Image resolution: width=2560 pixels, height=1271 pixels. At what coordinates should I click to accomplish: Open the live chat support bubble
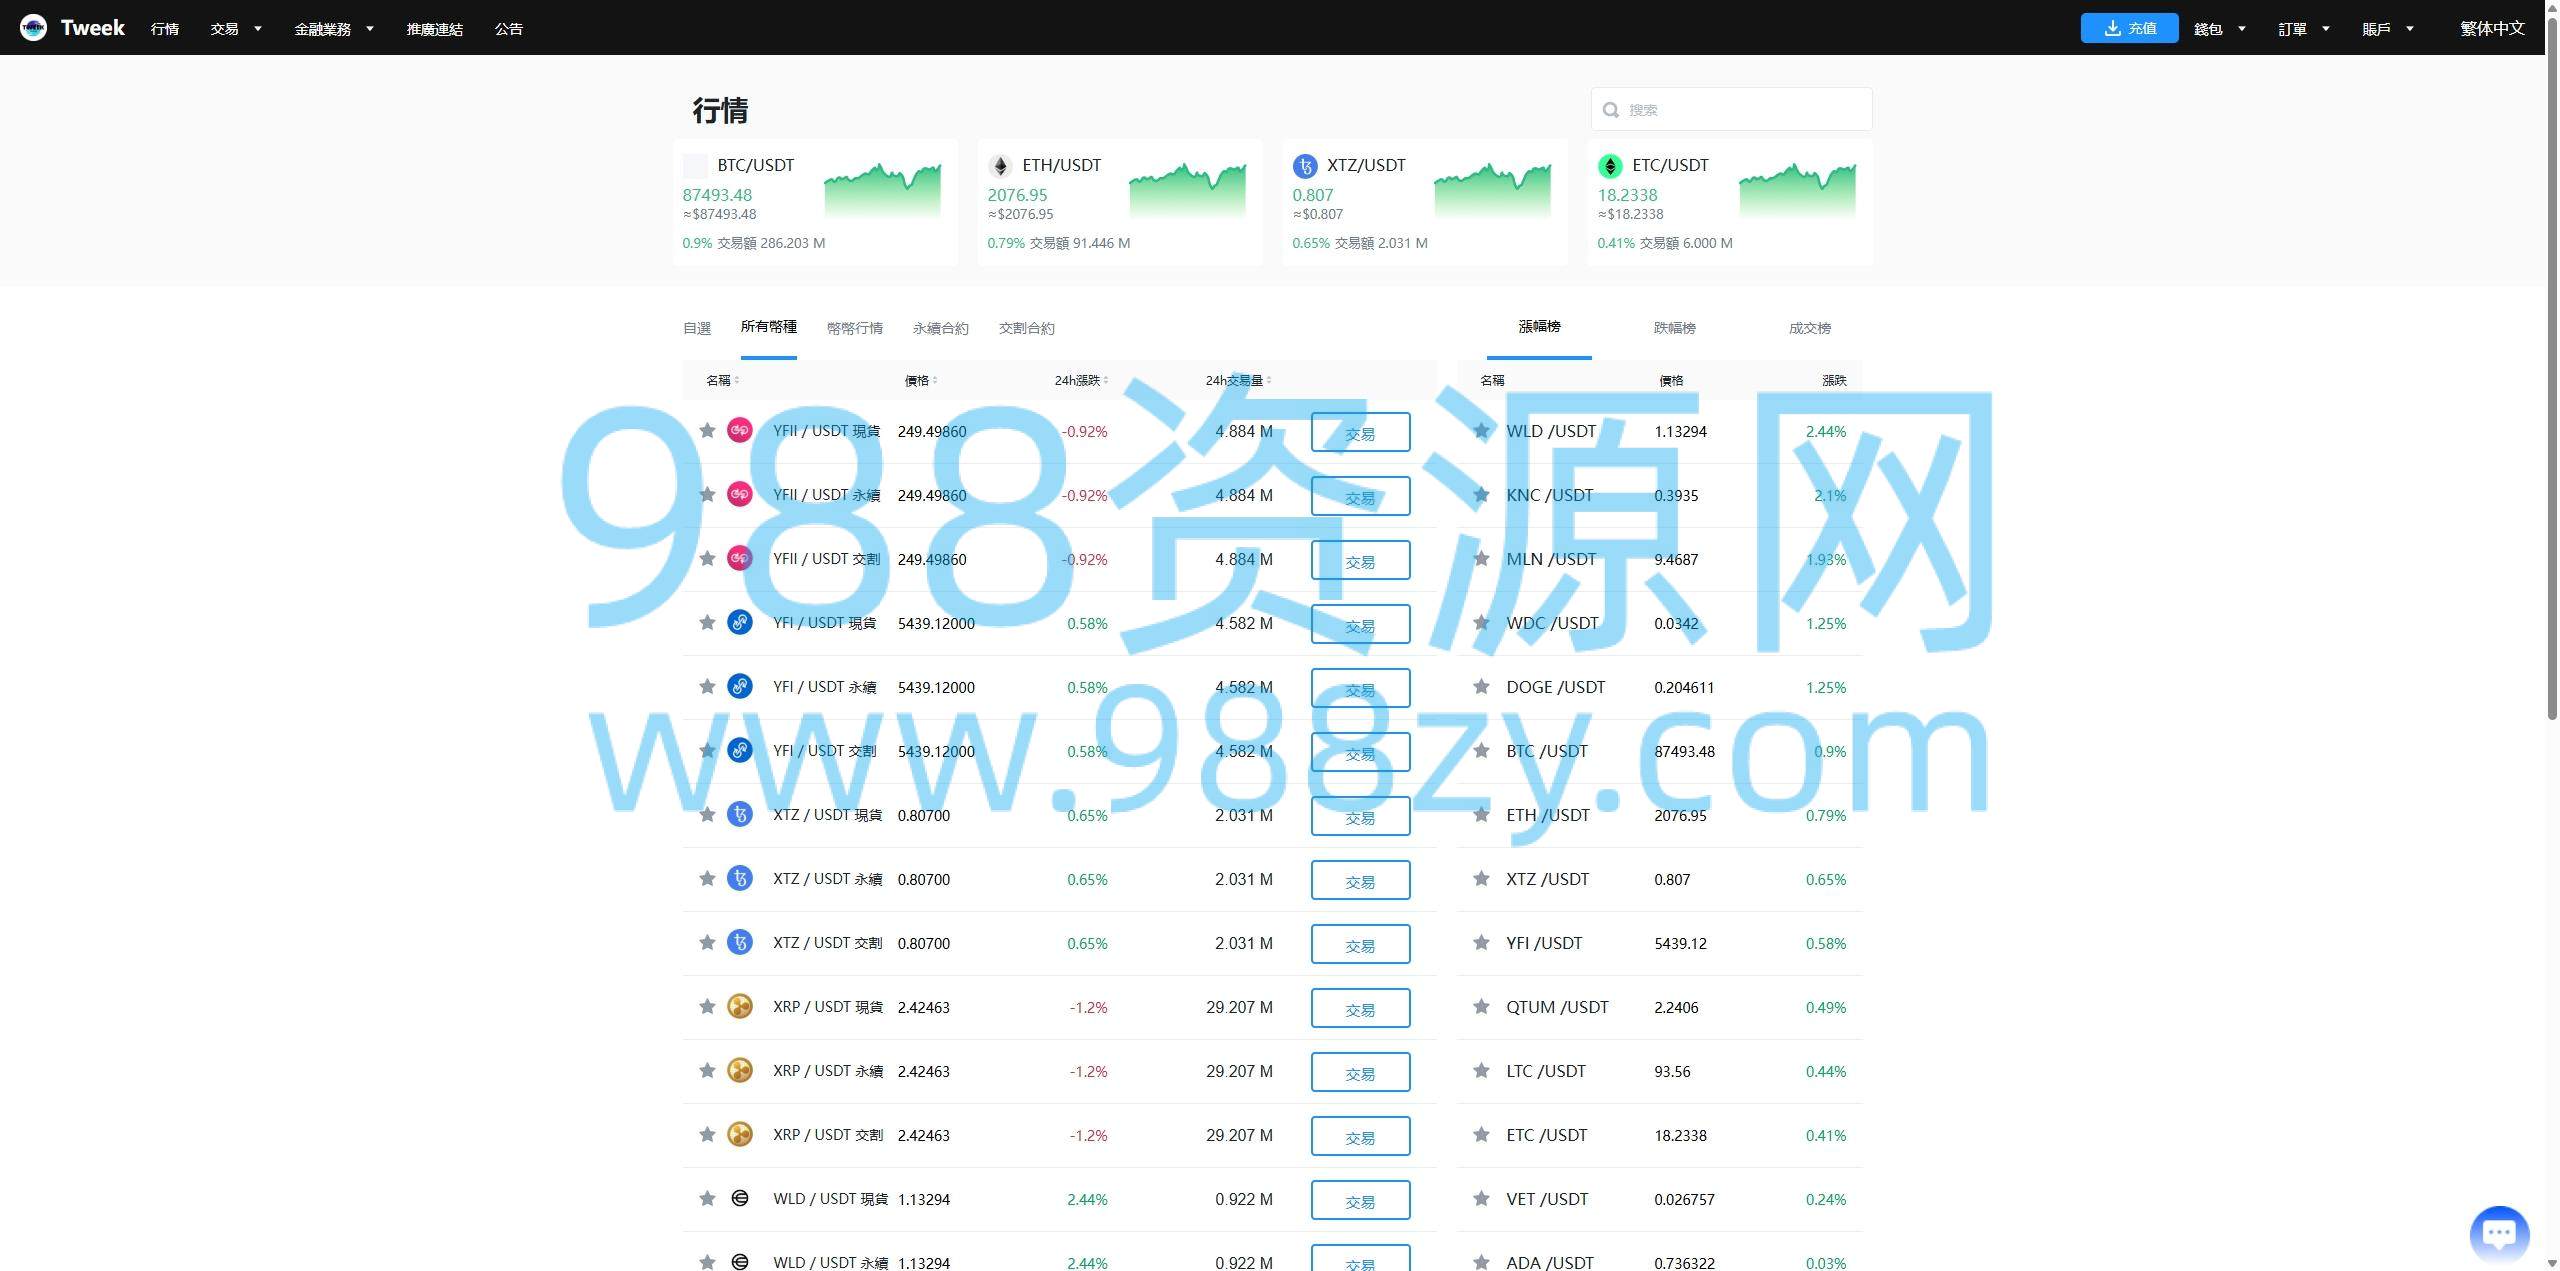[2498, 1233]
